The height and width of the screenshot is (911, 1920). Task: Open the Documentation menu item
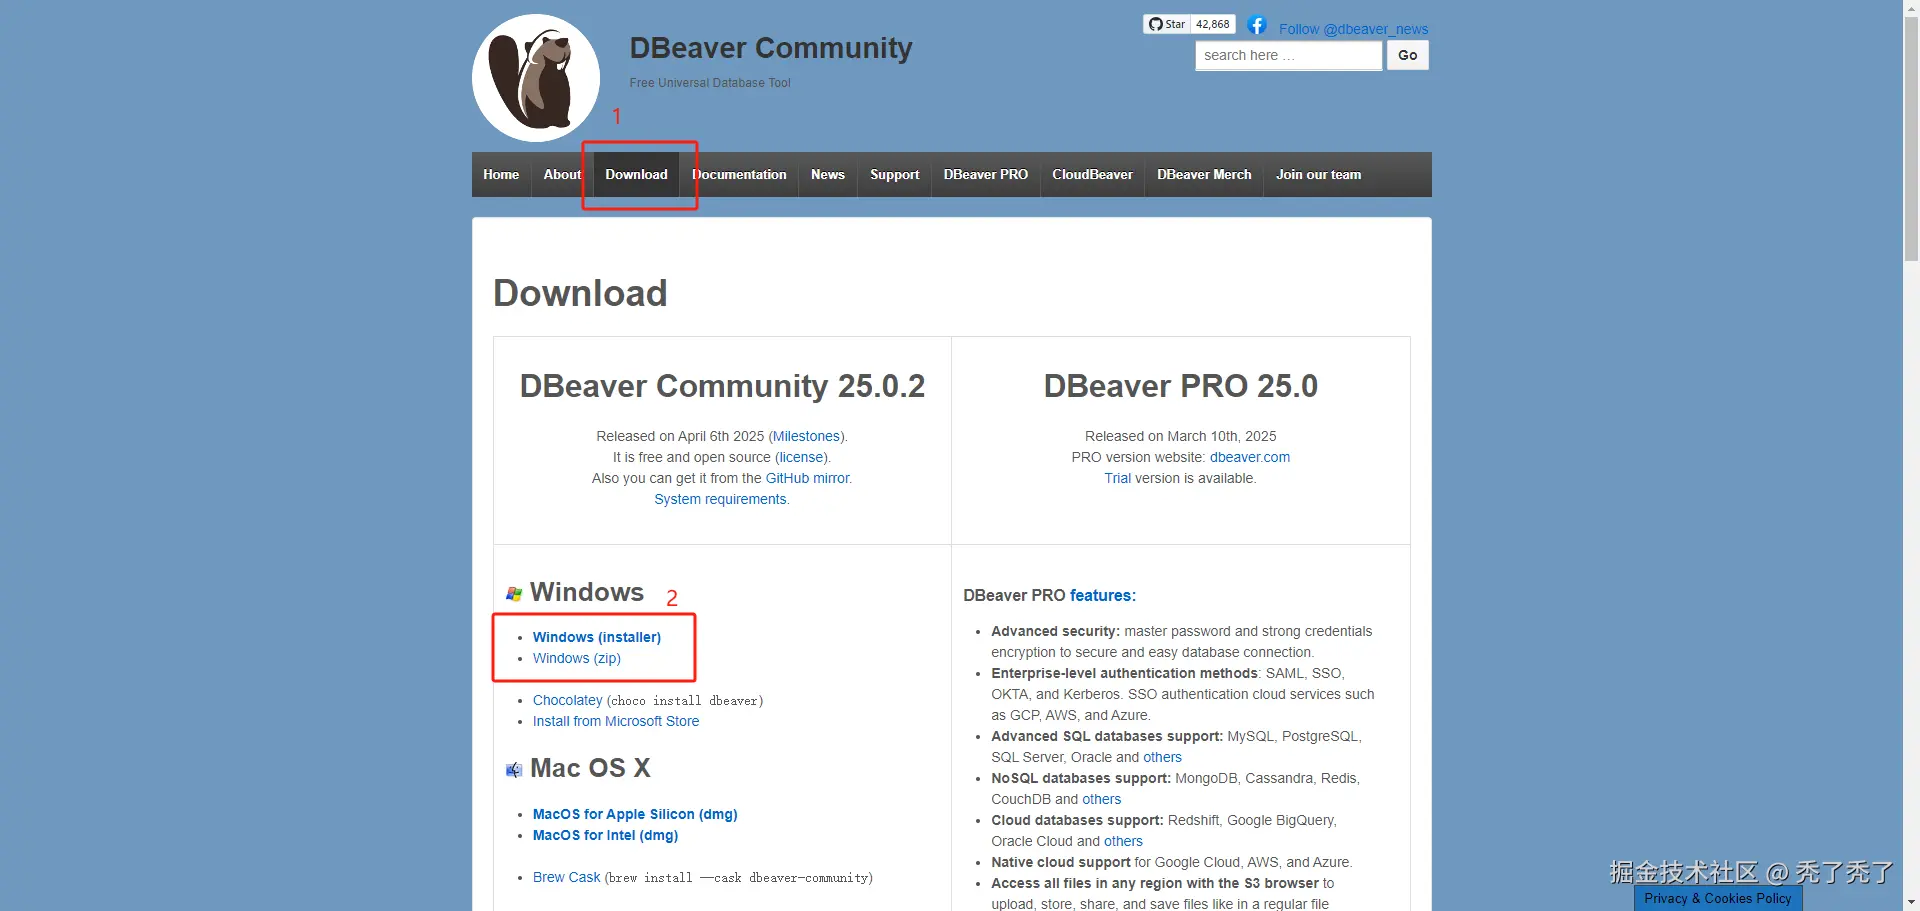point(739,174)
